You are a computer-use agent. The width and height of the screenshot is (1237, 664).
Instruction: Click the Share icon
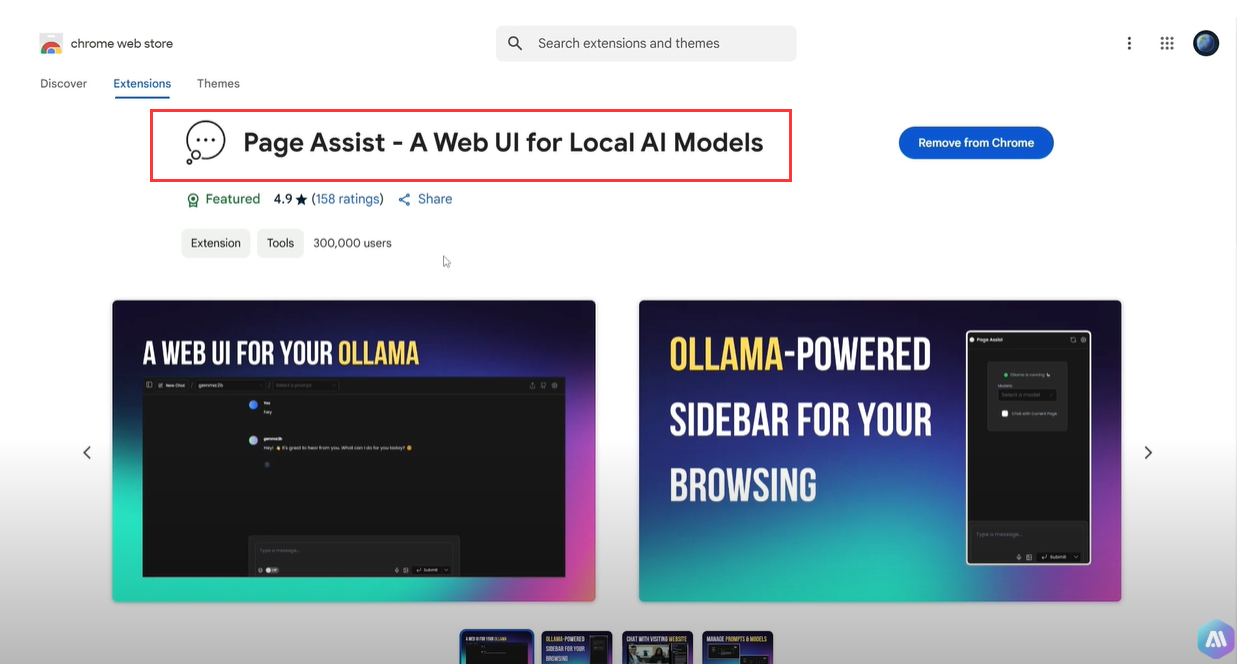click(x=404, y=200)
